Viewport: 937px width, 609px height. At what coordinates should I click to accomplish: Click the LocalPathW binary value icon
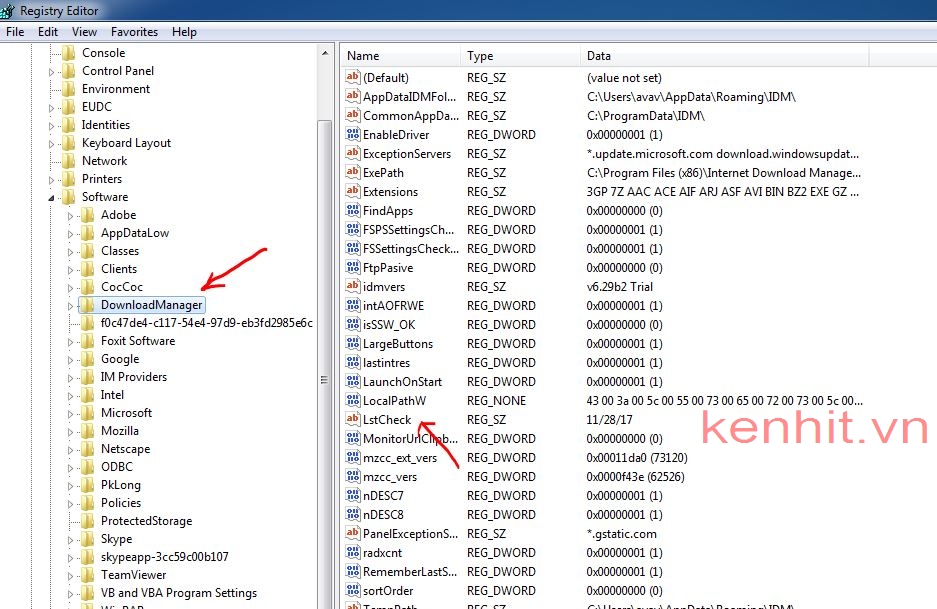point(352,401)
